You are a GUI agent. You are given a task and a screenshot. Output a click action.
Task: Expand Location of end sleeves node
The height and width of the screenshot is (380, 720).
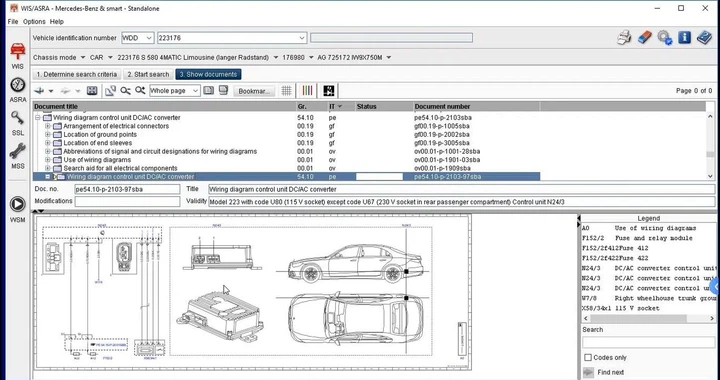click(x=48, y=143)
